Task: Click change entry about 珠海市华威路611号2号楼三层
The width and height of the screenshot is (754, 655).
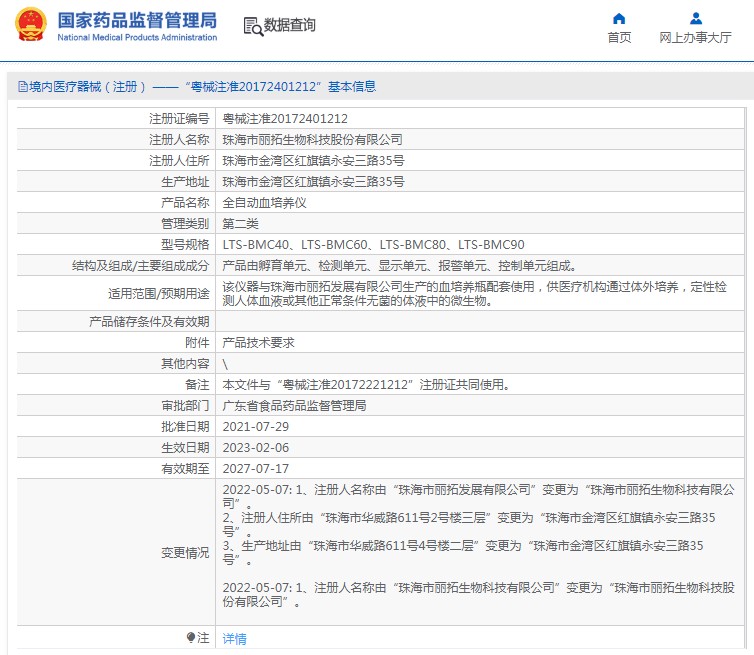Action: click(469, 525)
